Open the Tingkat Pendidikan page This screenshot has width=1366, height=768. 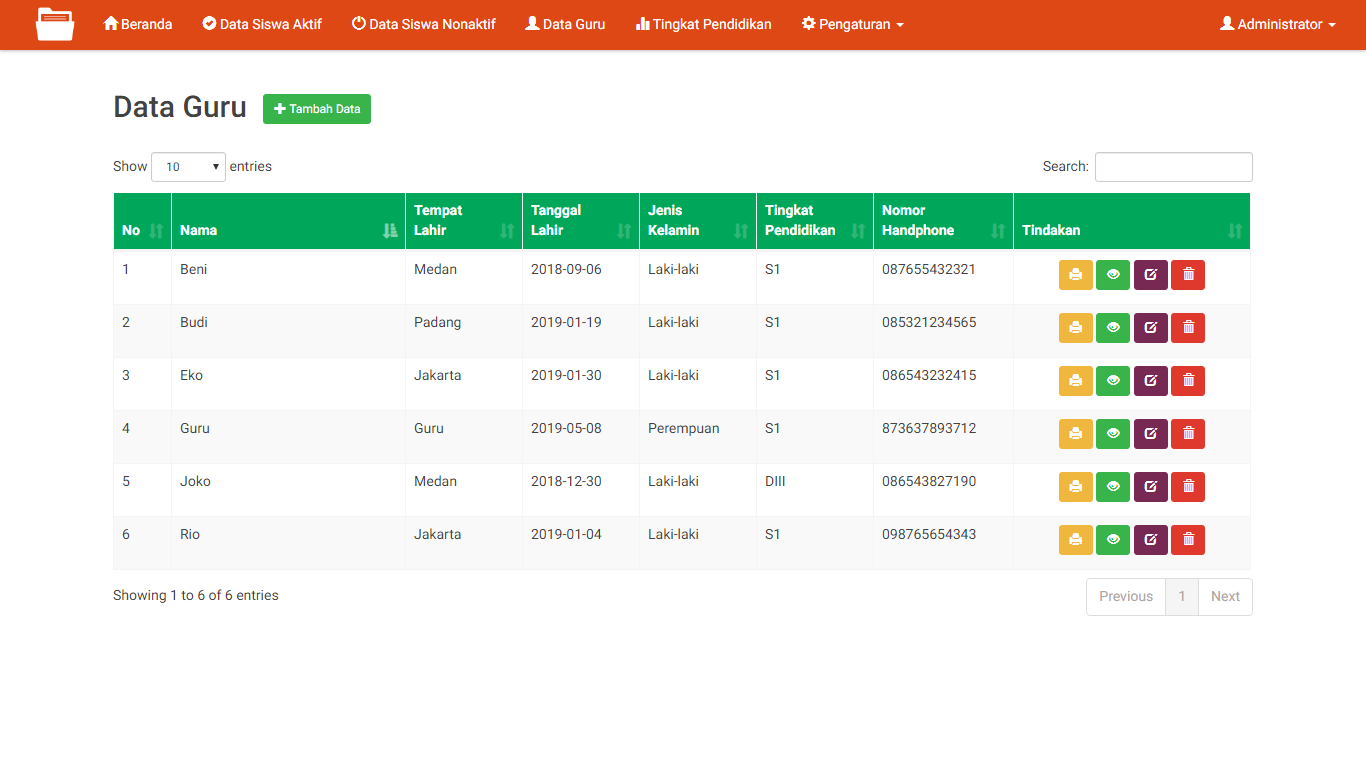pos(703,24)
